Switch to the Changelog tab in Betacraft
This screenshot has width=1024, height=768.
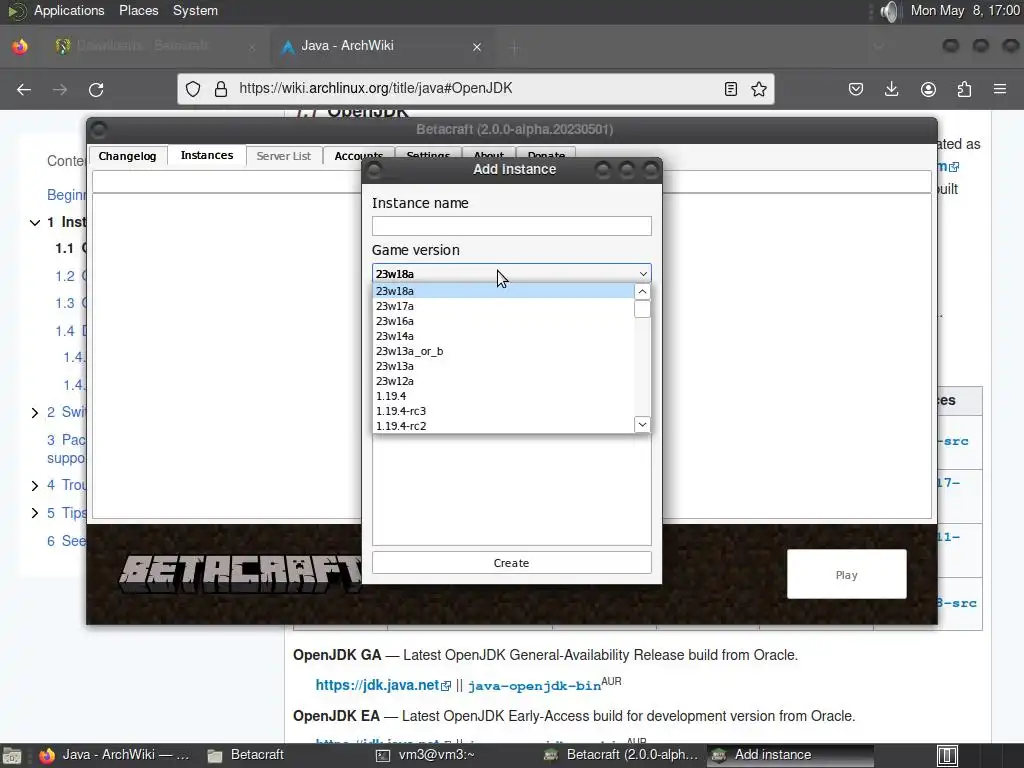coord(127,156)
